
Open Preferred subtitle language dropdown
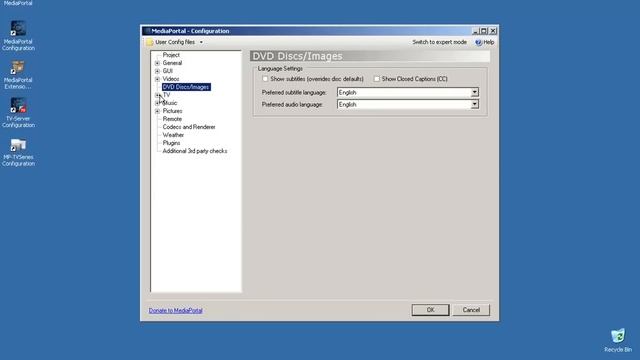474,92
